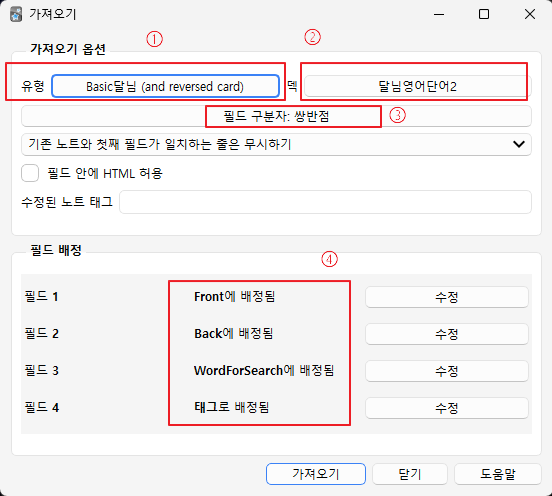The height and width of the screenshot is (496, 552).
Task: Select the 'WordForSearch에 배정됨' text
Action: [x=264, y=370]
